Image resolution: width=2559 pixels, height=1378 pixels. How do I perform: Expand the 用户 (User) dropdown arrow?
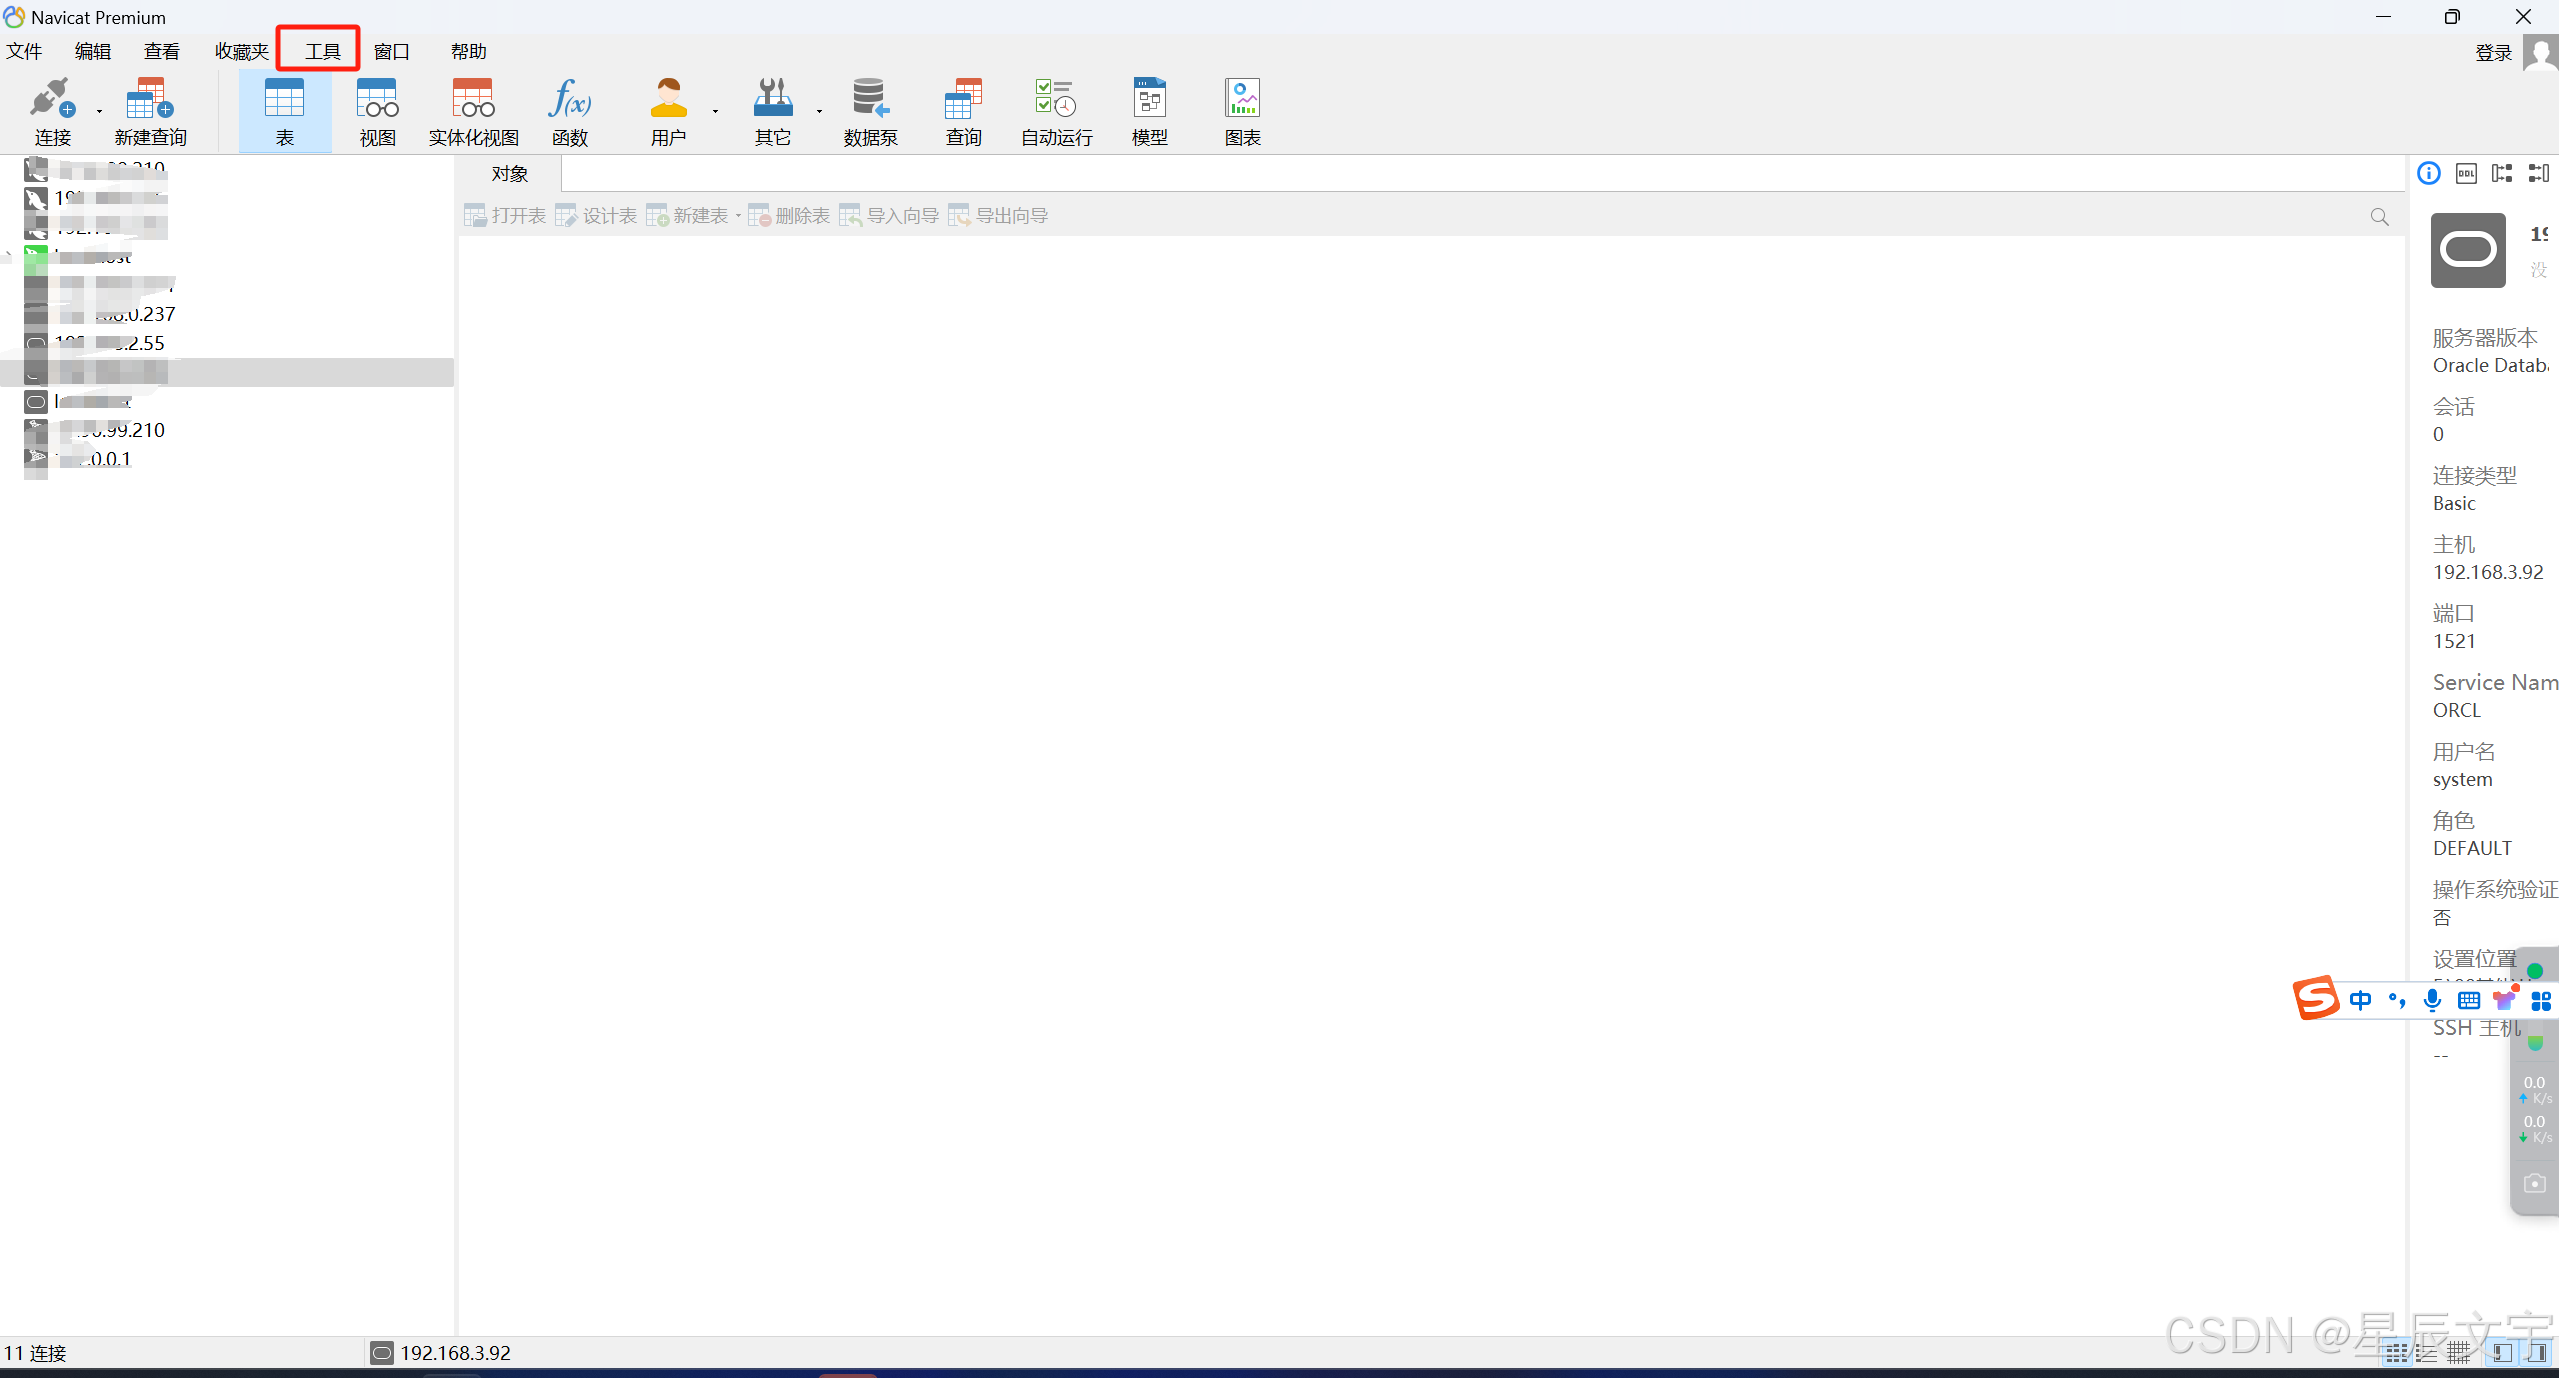tap(715, 111)
